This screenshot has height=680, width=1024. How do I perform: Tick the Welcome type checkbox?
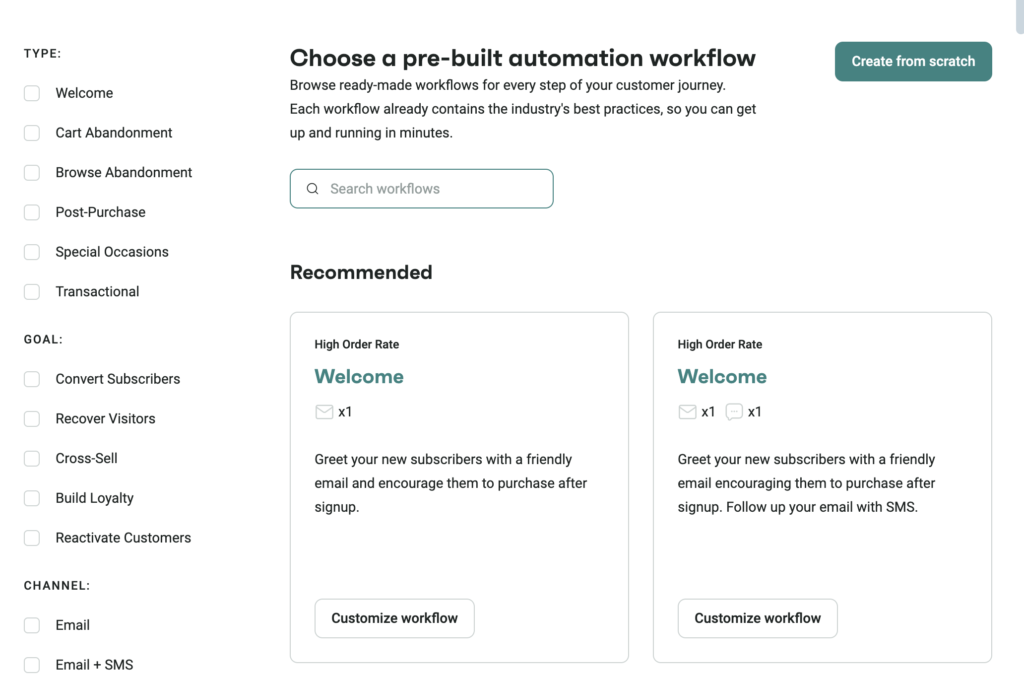(32, 93)
